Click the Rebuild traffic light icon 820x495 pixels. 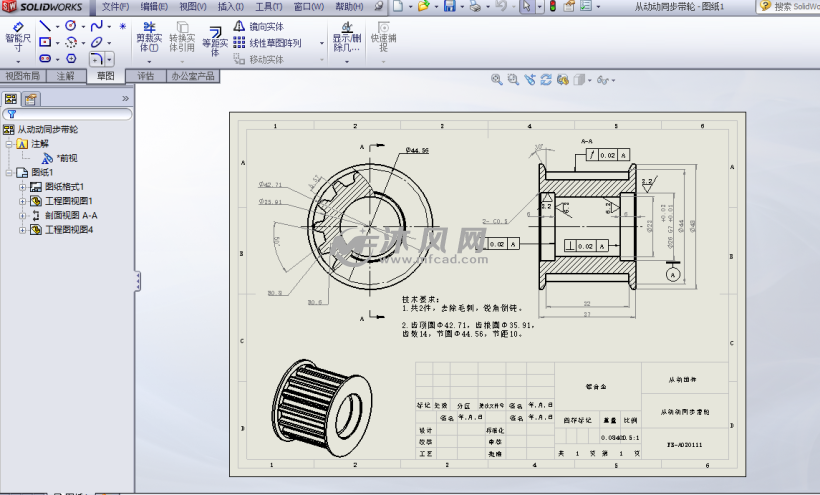click(553, 6)
